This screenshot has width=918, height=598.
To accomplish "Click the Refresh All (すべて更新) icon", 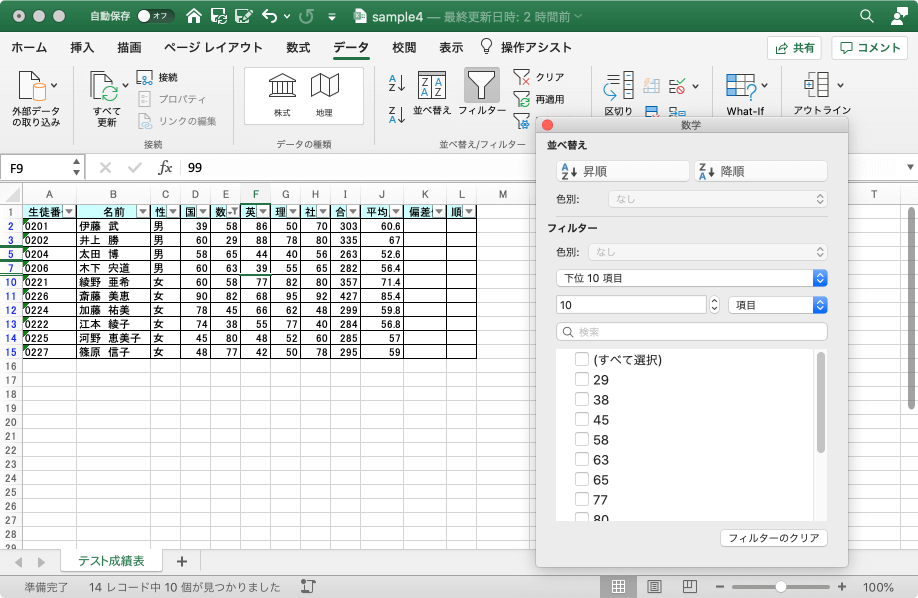I will pos(105,87).
